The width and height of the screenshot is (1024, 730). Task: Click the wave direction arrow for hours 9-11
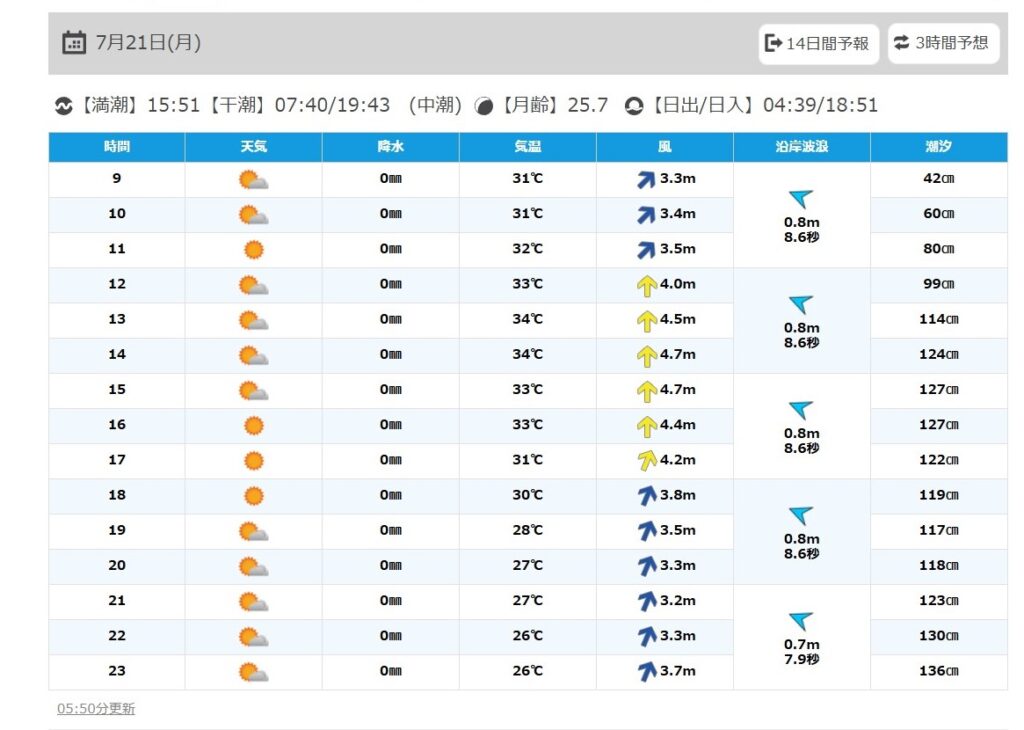(801, 199)
